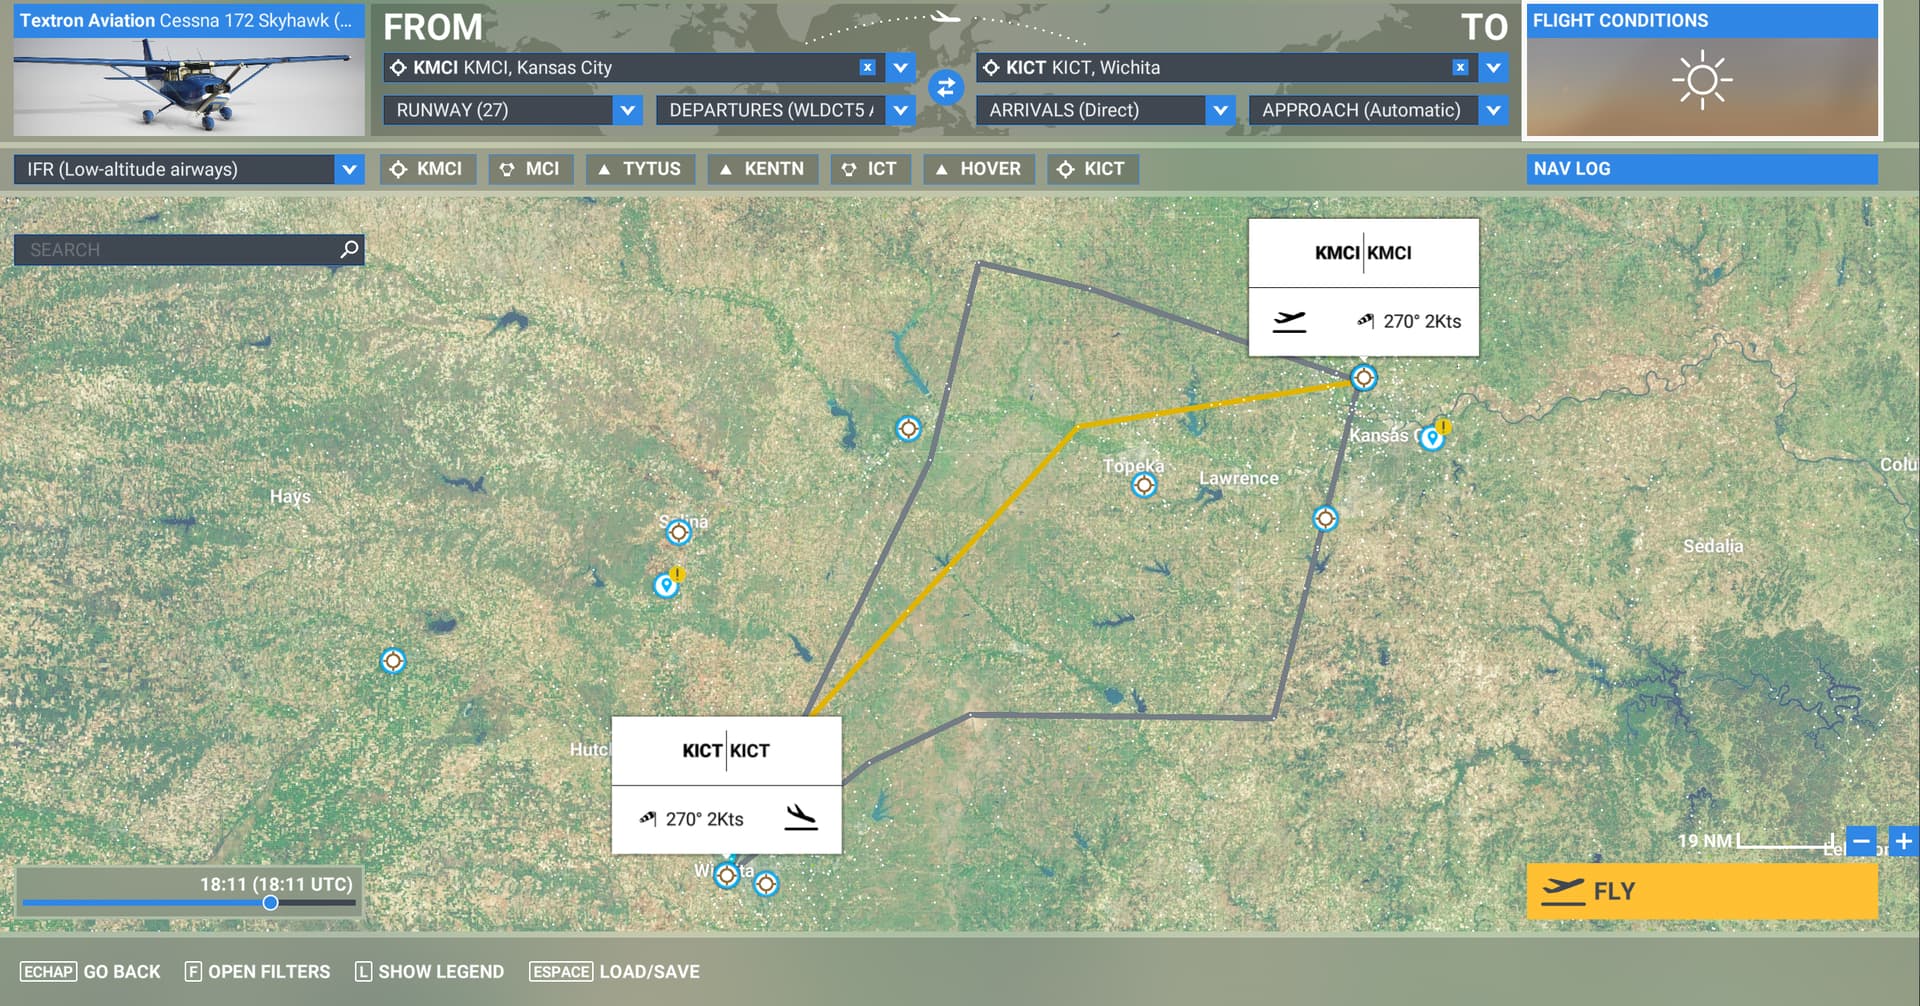Select the lone airport marker south of Hays

(x=393, y=661)
